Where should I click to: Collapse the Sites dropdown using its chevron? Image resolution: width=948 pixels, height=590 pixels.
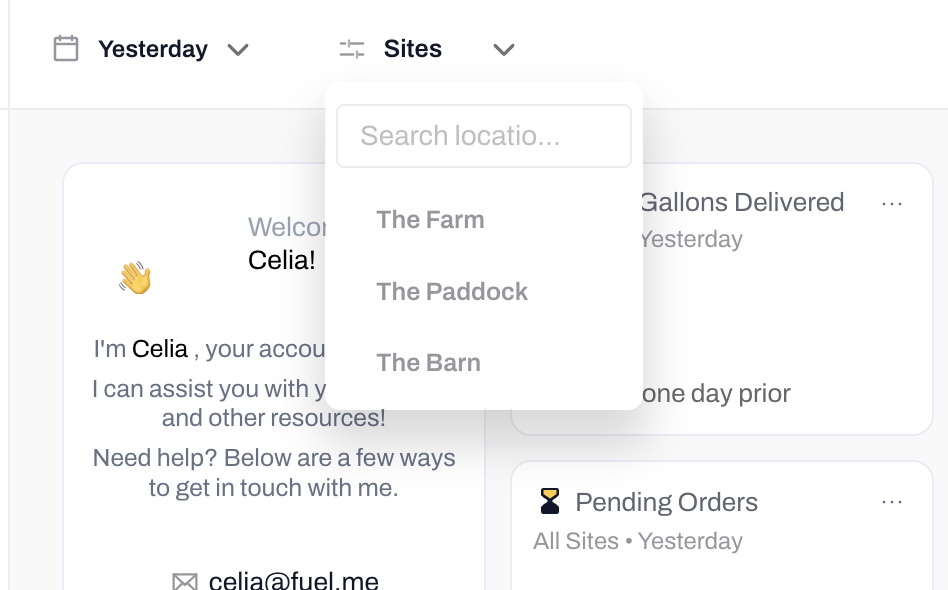[504, 50]
